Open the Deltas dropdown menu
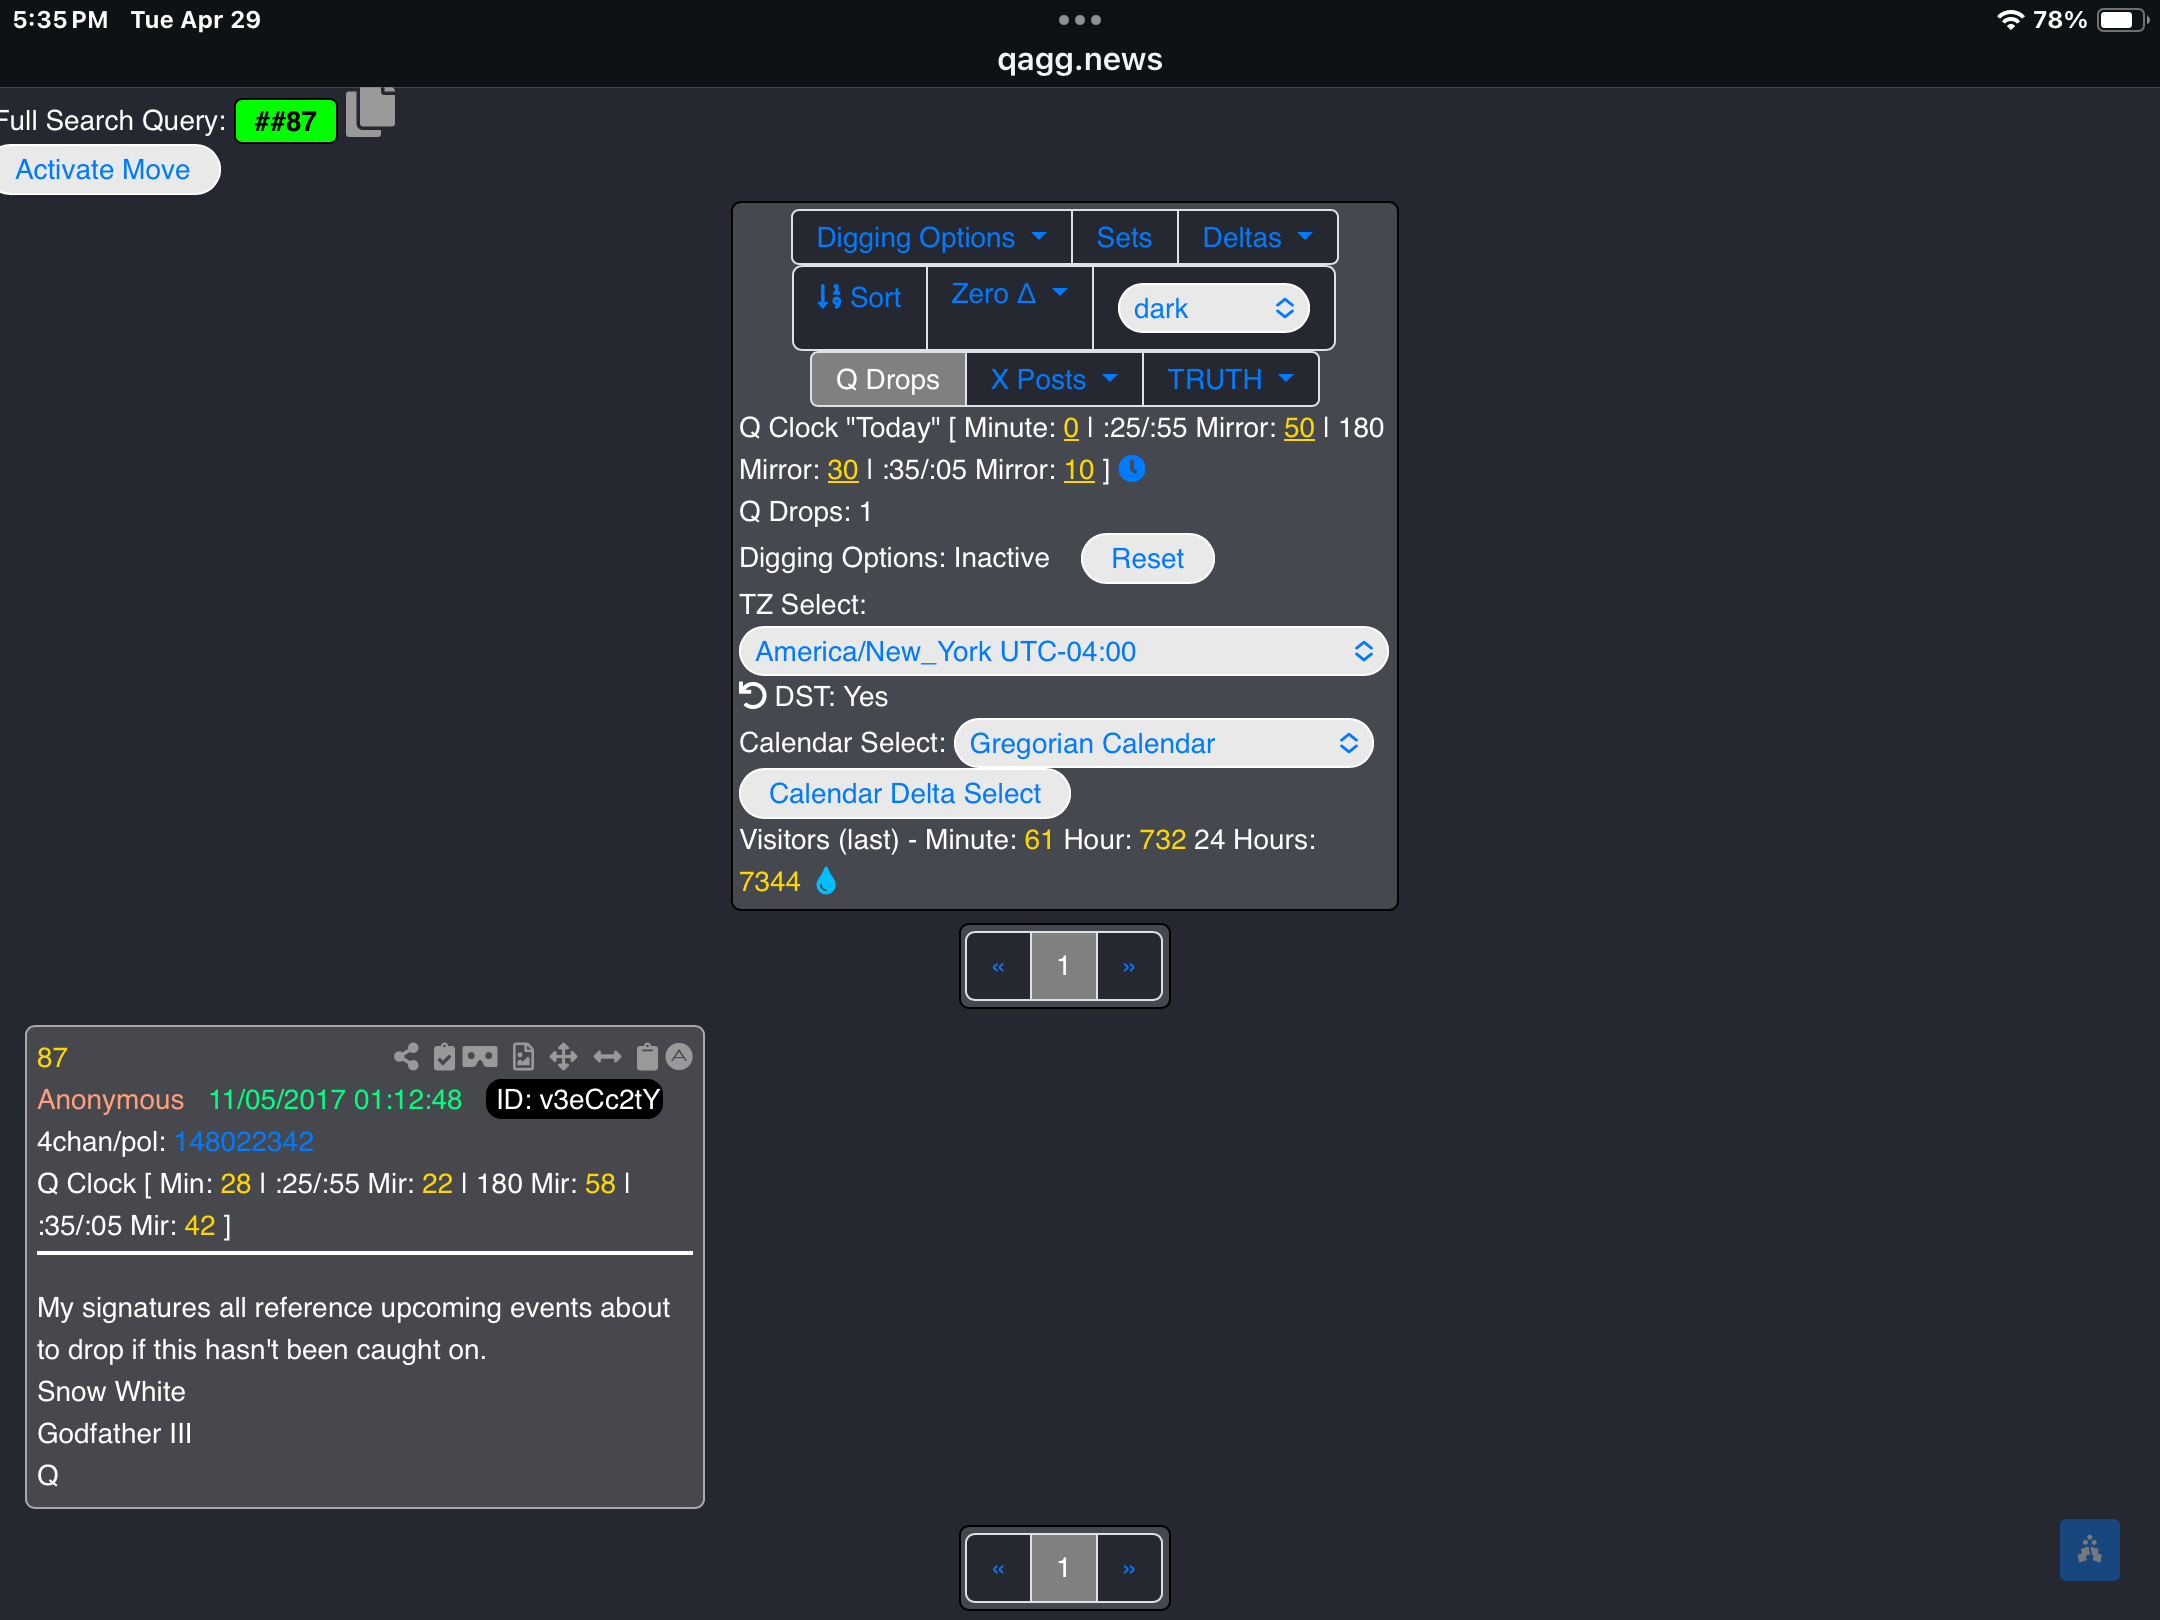 click(x=1257, y=238)
